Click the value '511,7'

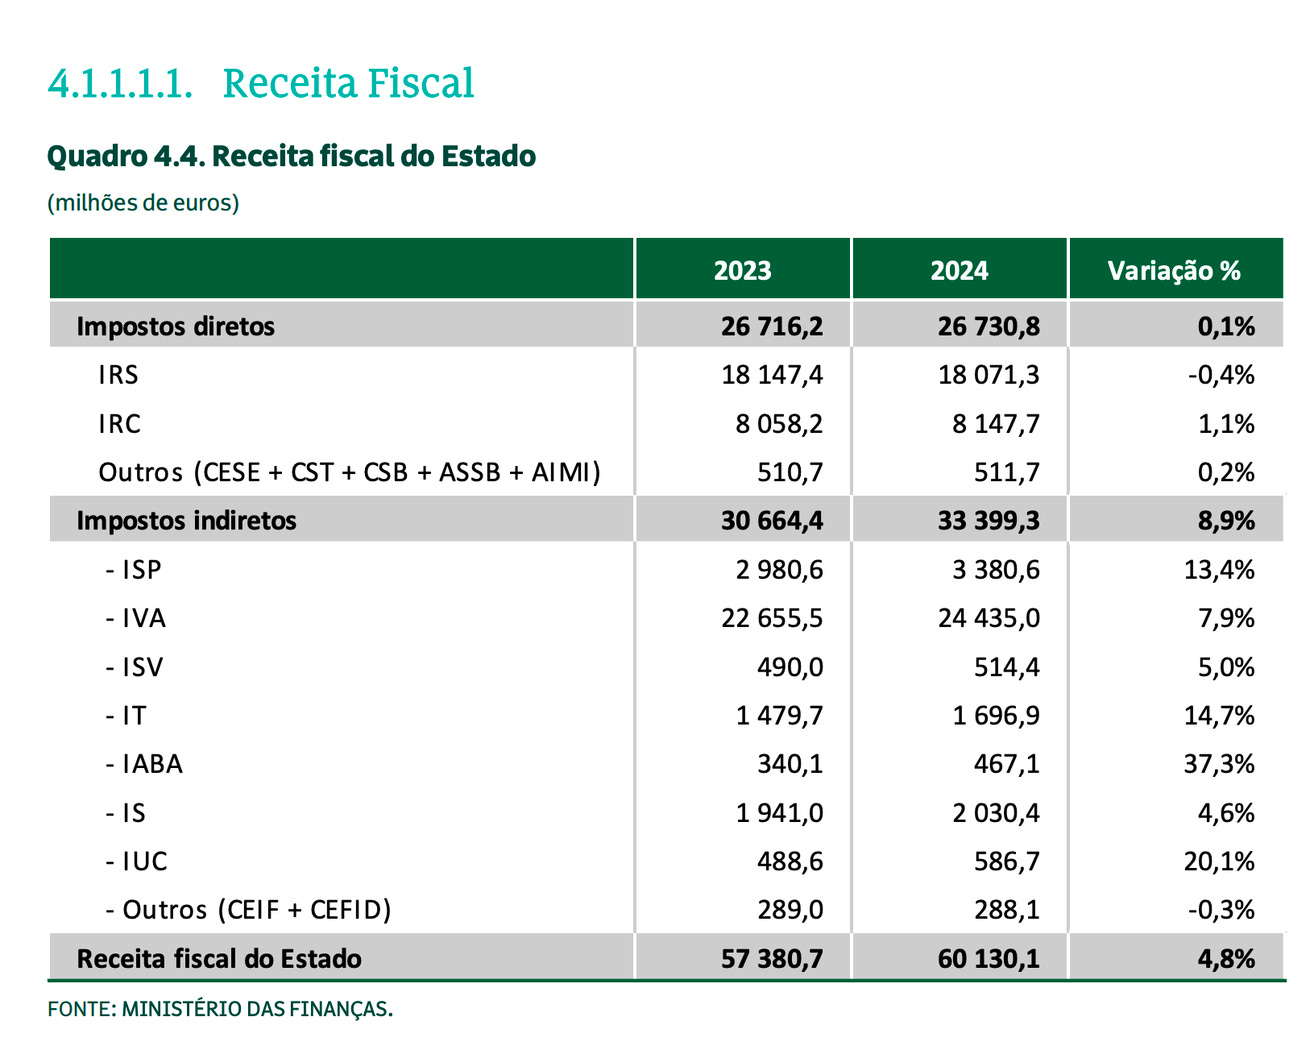[1007, 472]
